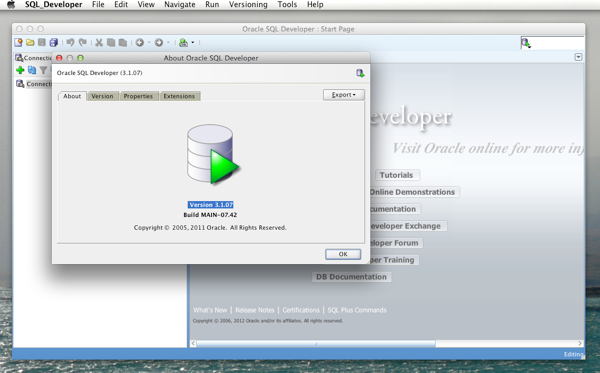Open the SQL Worksheet dropdown arrow

tap(193, 42)
